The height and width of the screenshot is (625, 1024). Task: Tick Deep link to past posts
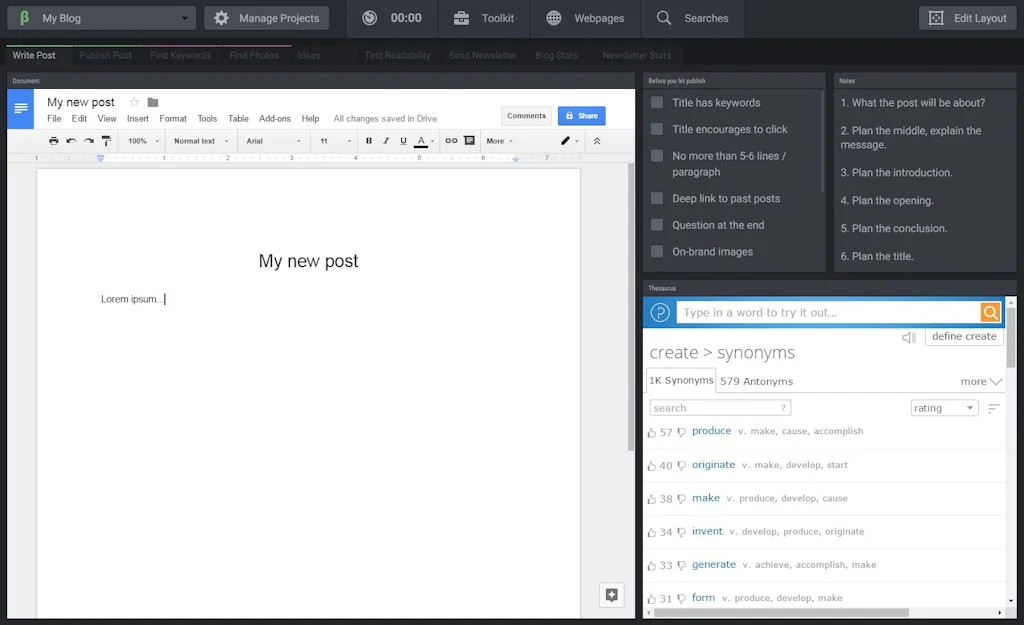point(657,198)
